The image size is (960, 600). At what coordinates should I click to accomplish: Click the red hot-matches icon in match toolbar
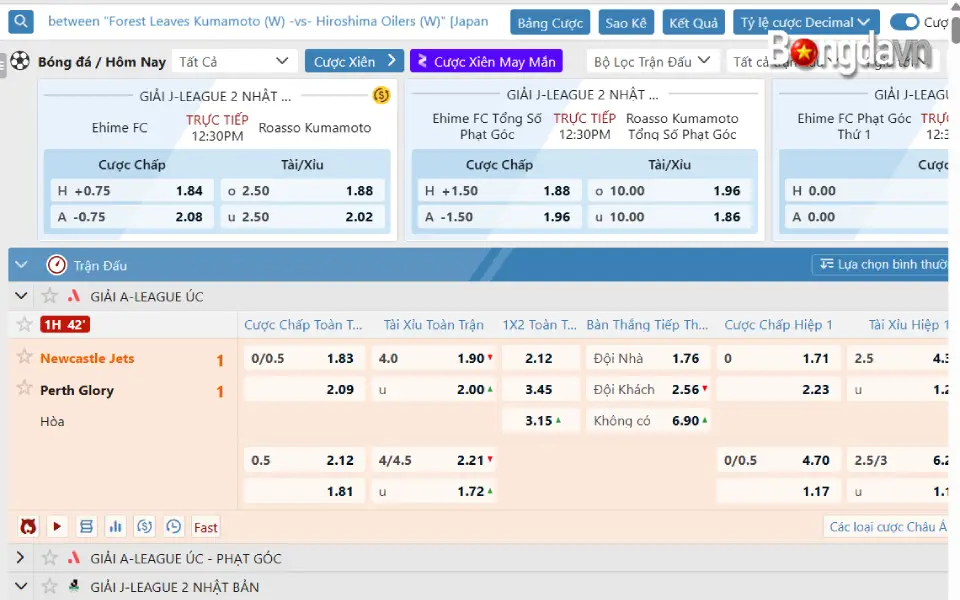point(28,526)
